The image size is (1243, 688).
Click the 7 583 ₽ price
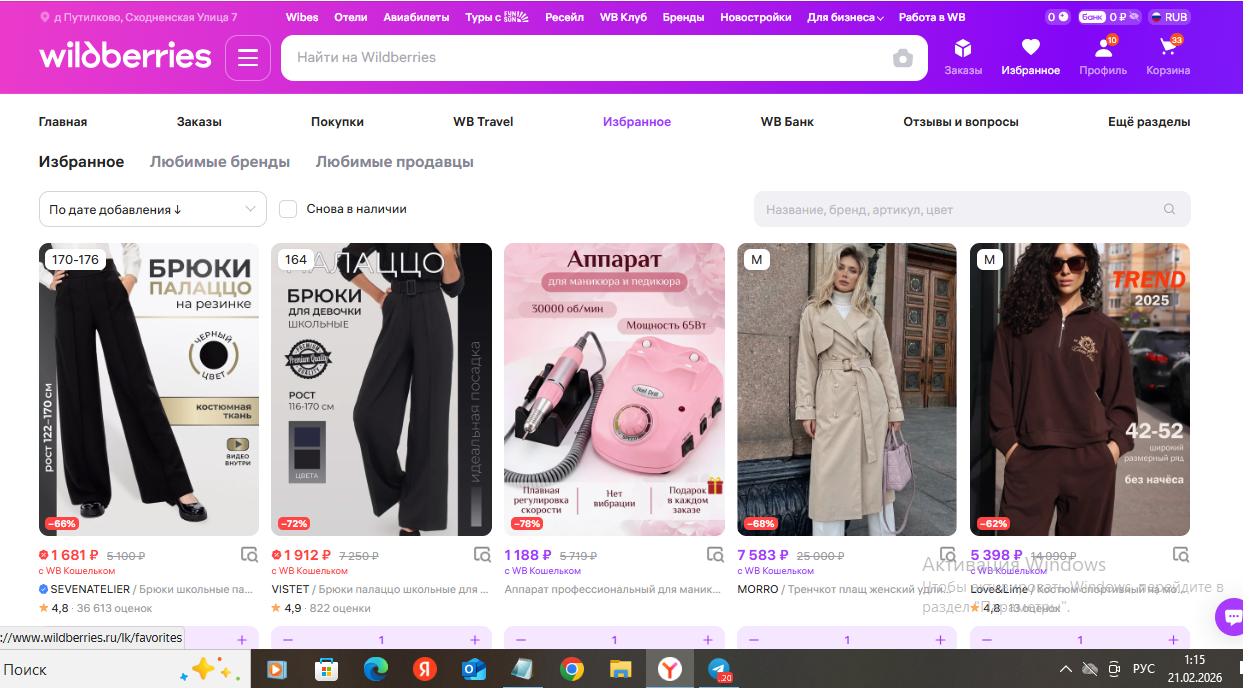pyautogui.click(x=763, y=555)
